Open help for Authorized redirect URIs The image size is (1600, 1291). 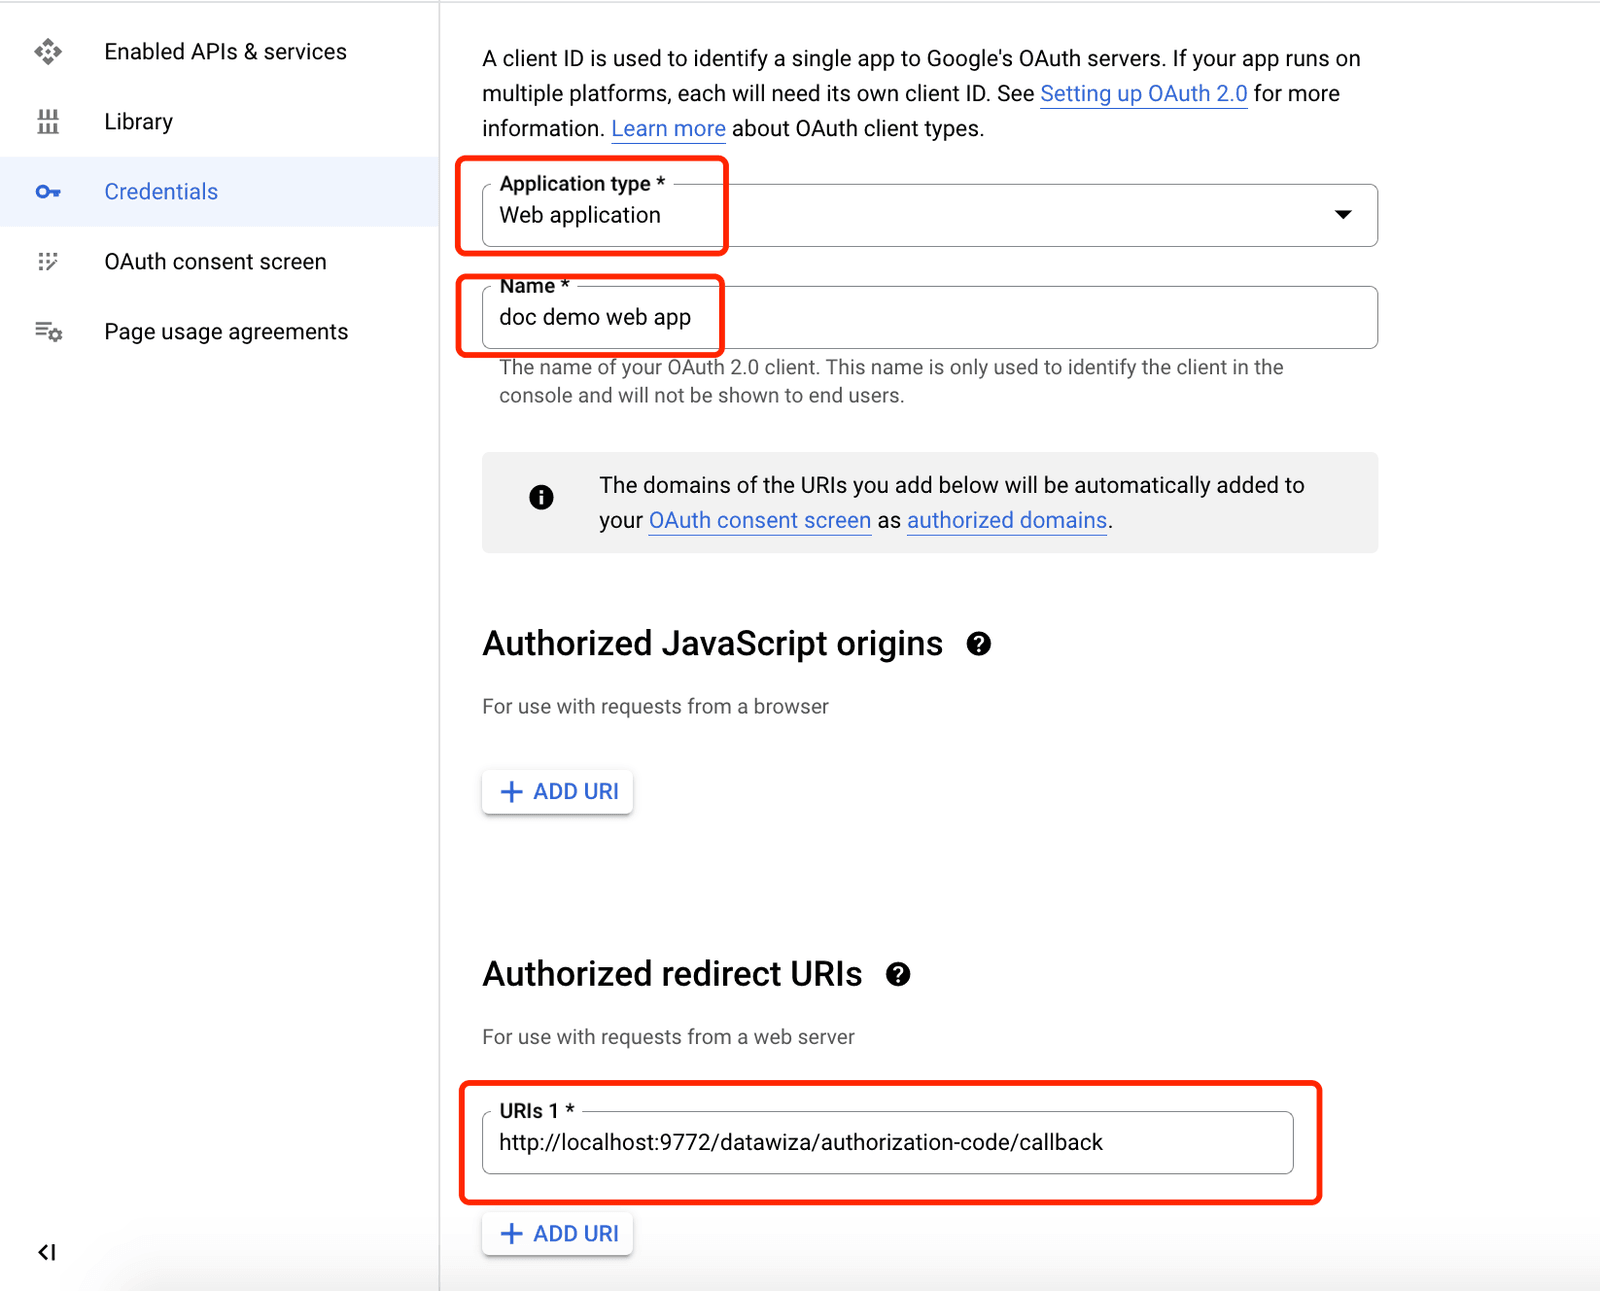(x=898, y=974)
